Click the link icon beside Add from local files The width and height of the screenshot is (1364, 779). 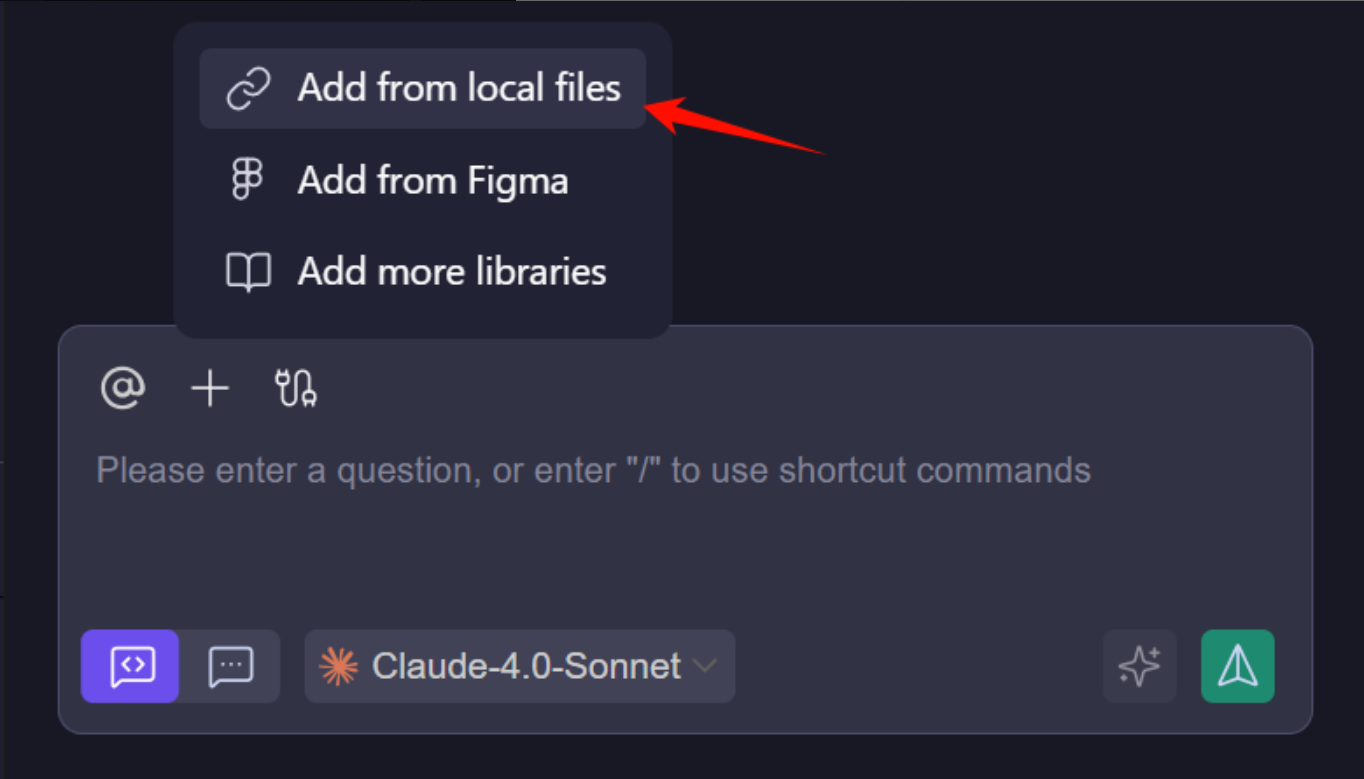(x=248, y=89)
